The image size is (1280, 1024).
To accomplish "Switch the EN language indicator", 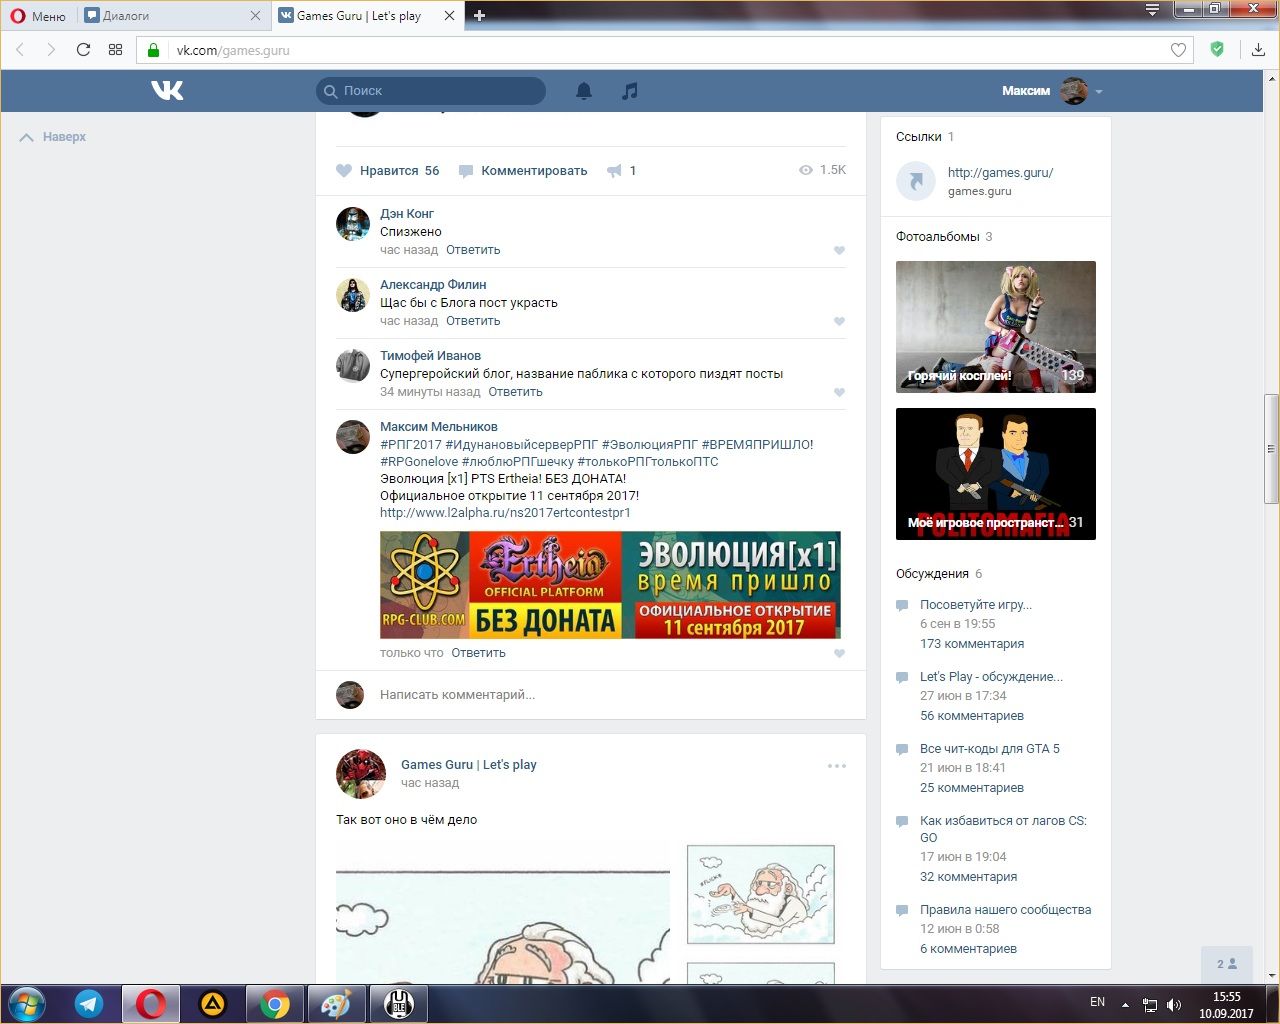I will 1097,1002.
